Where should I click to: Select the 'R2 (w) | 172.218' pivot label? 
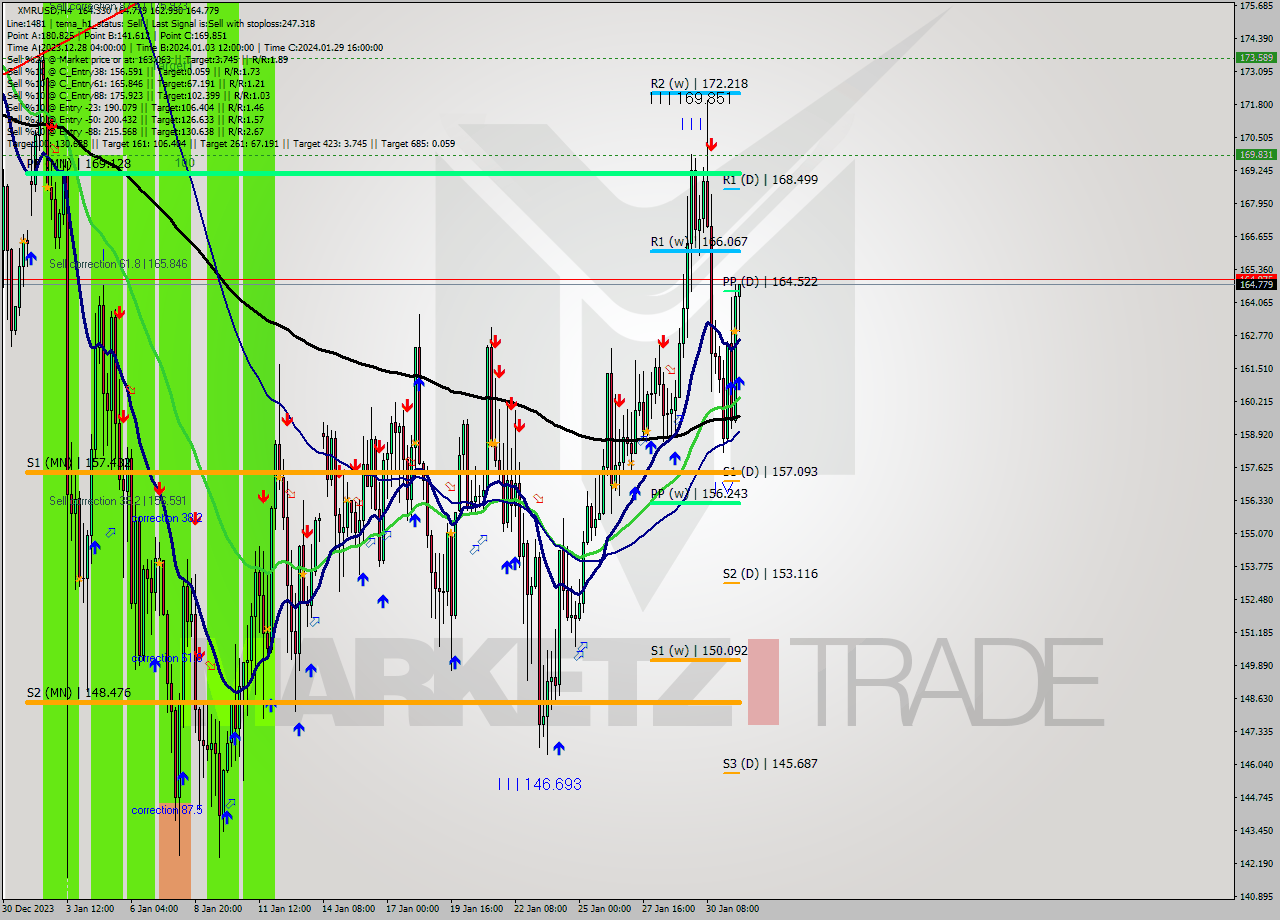(699, 84)
